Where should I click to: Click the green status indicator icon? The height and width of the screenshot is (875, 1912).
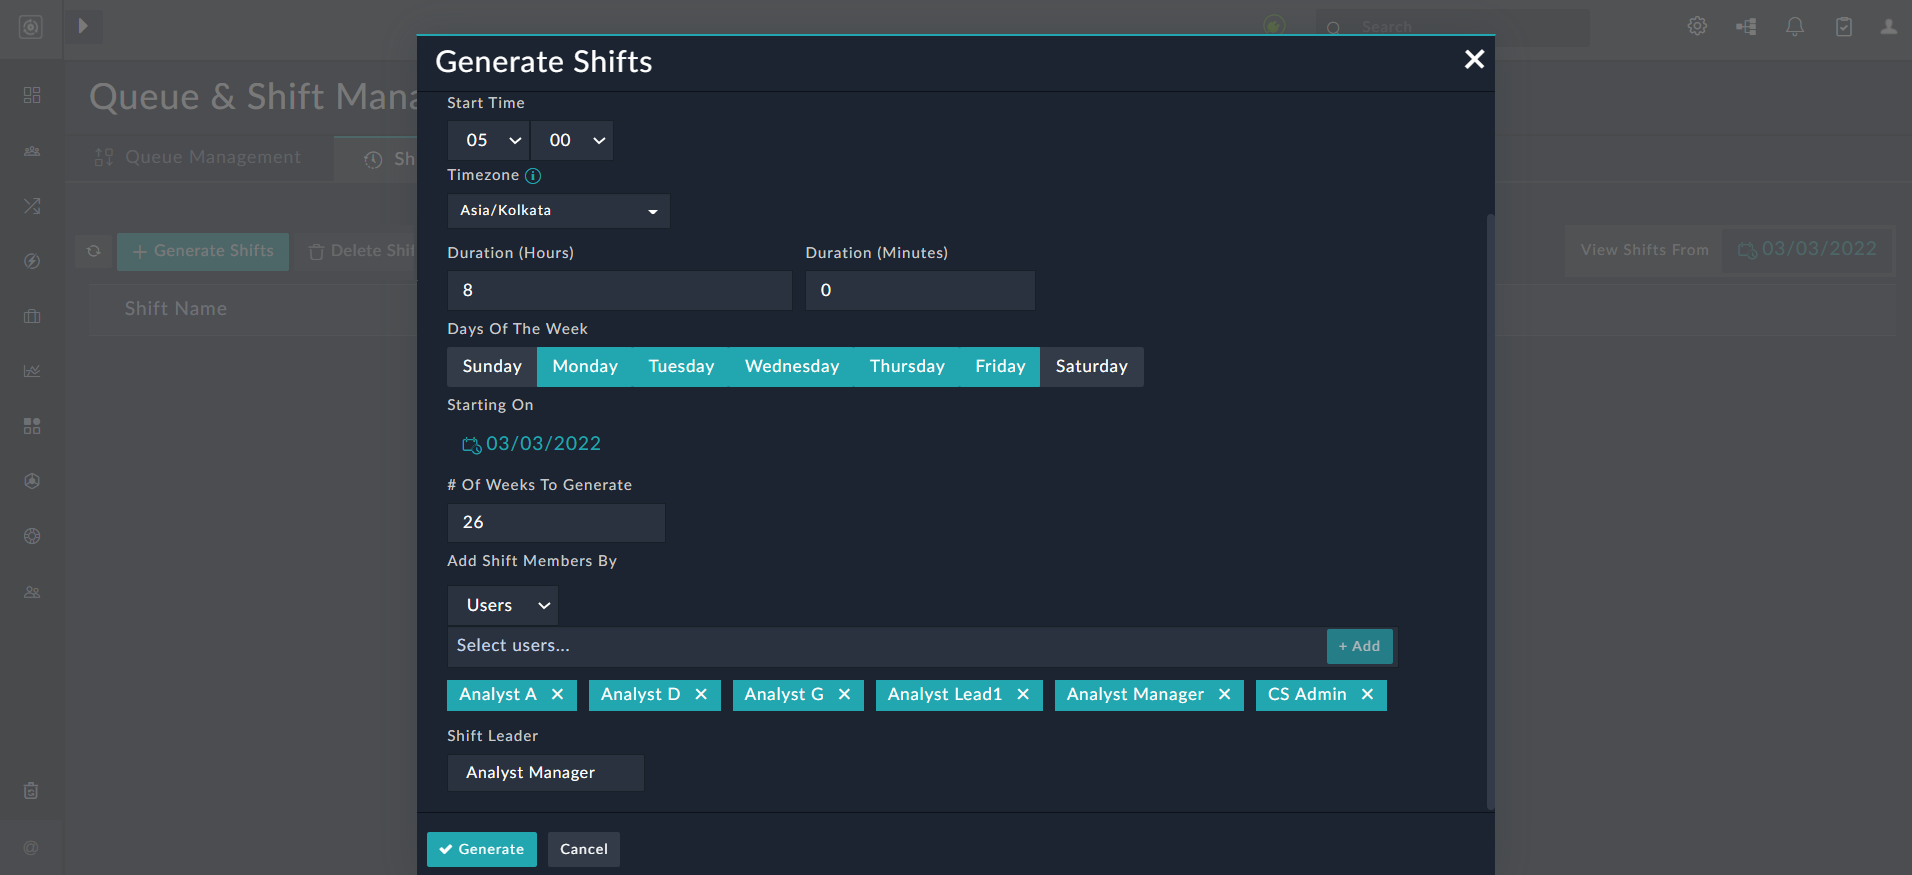click(x=1274, y=26)
